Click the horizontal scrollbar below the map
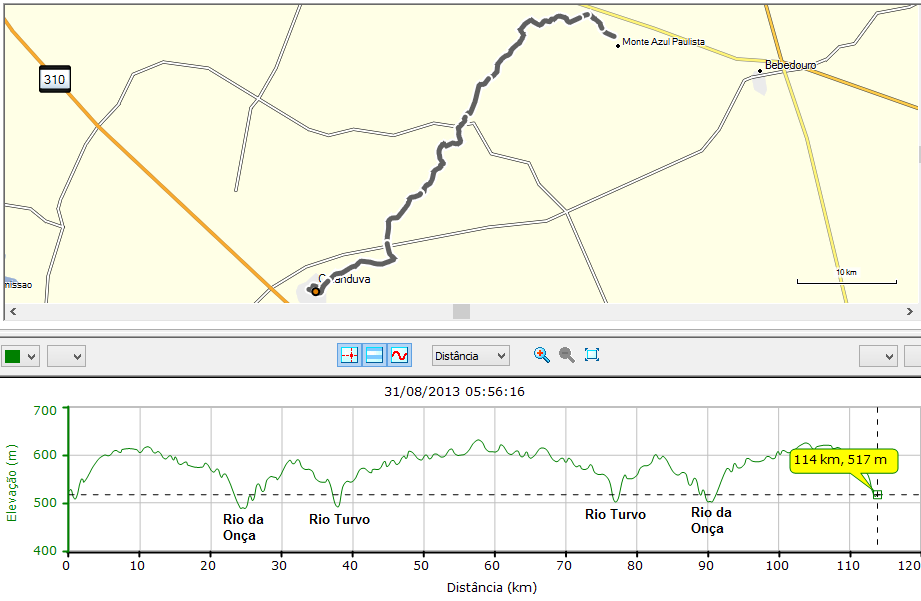This screenshot has width=921, height=601. click(x=461, y=311)
